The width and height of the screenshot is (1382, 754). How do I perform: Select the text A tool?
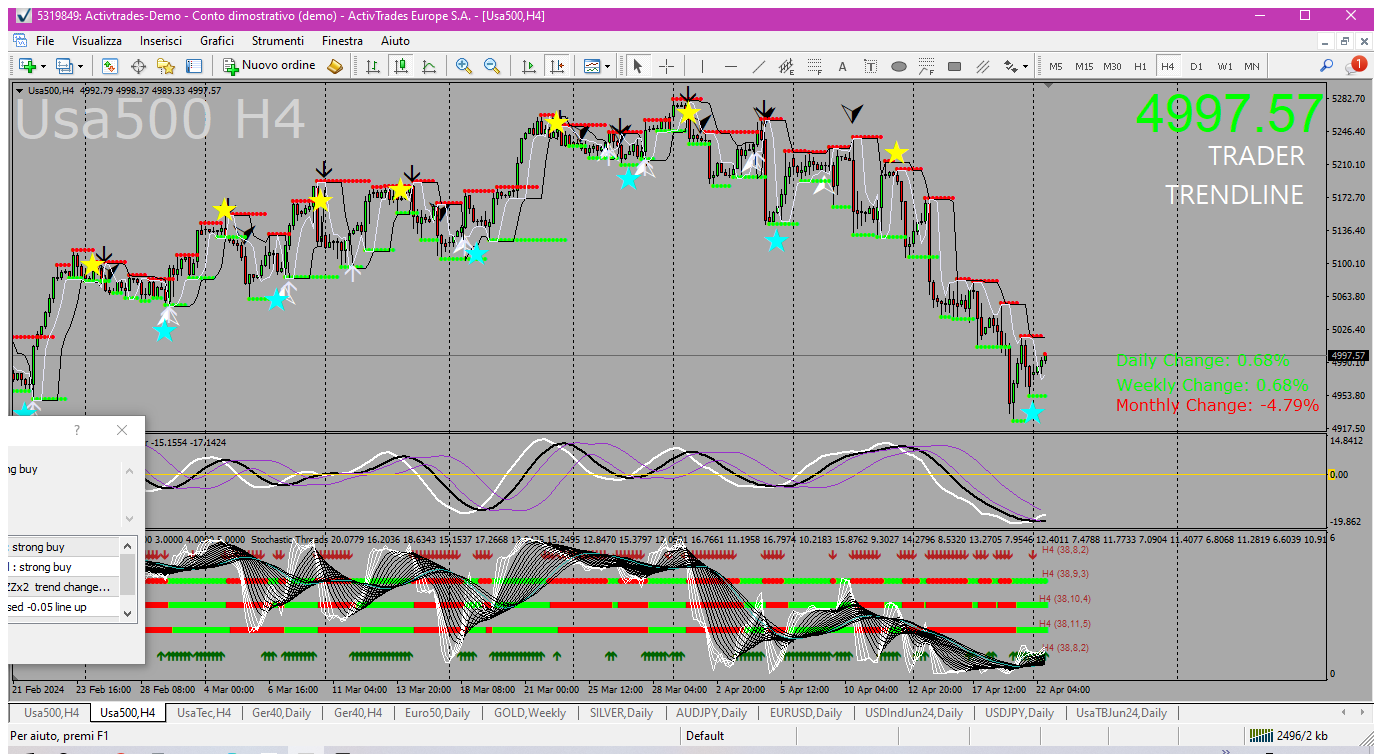(x=843, y=66)
